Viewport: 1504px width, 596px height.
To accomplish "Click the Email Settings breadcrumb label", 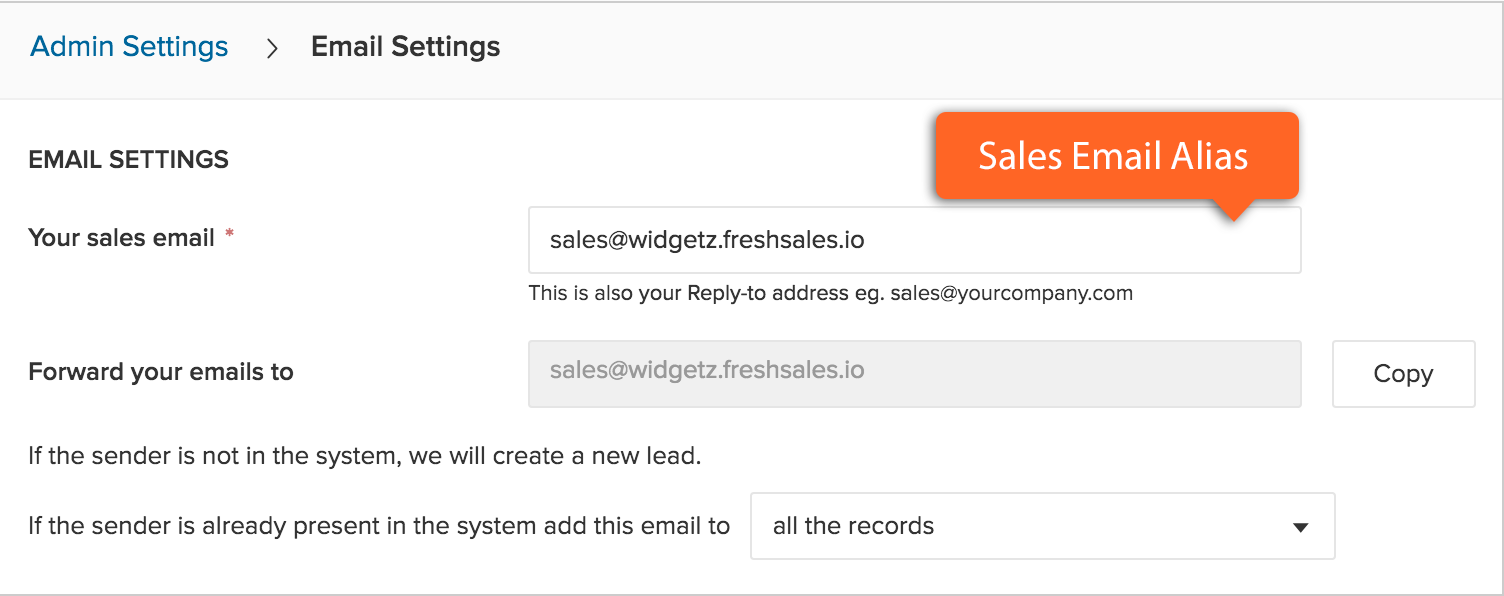I will click(405, 46).
